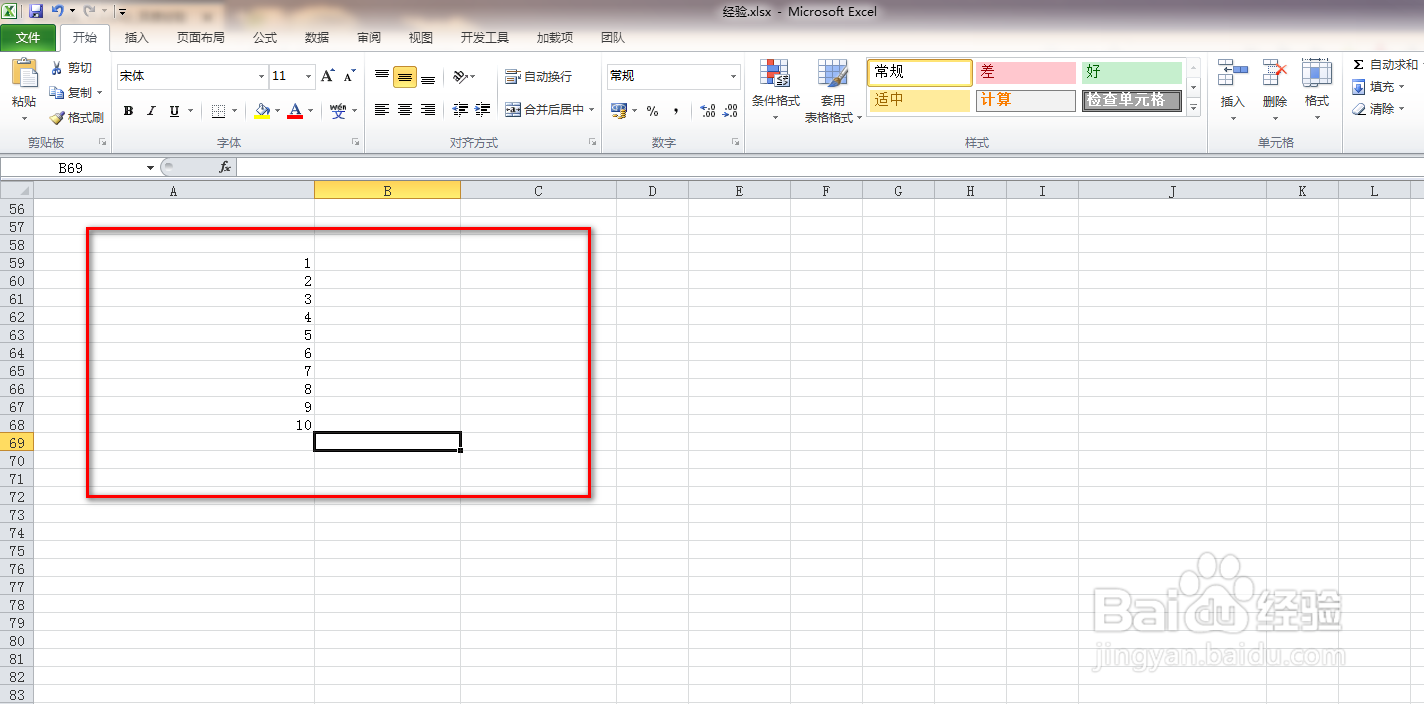This screenshot has width=1424, height=704.
Task: Click the Undo arrow icon
Action: [58, 11]
